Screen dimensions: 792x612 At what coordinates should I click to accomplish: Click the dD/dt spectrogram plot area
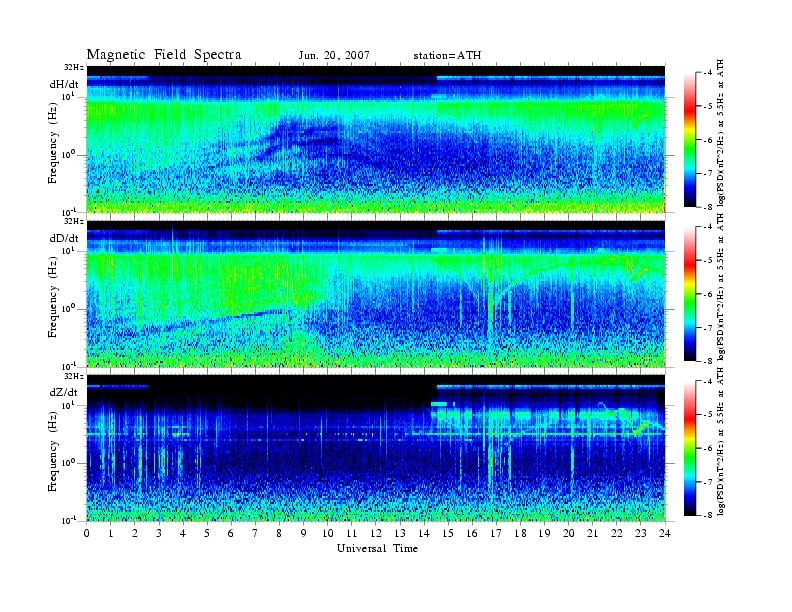point(376,294)
